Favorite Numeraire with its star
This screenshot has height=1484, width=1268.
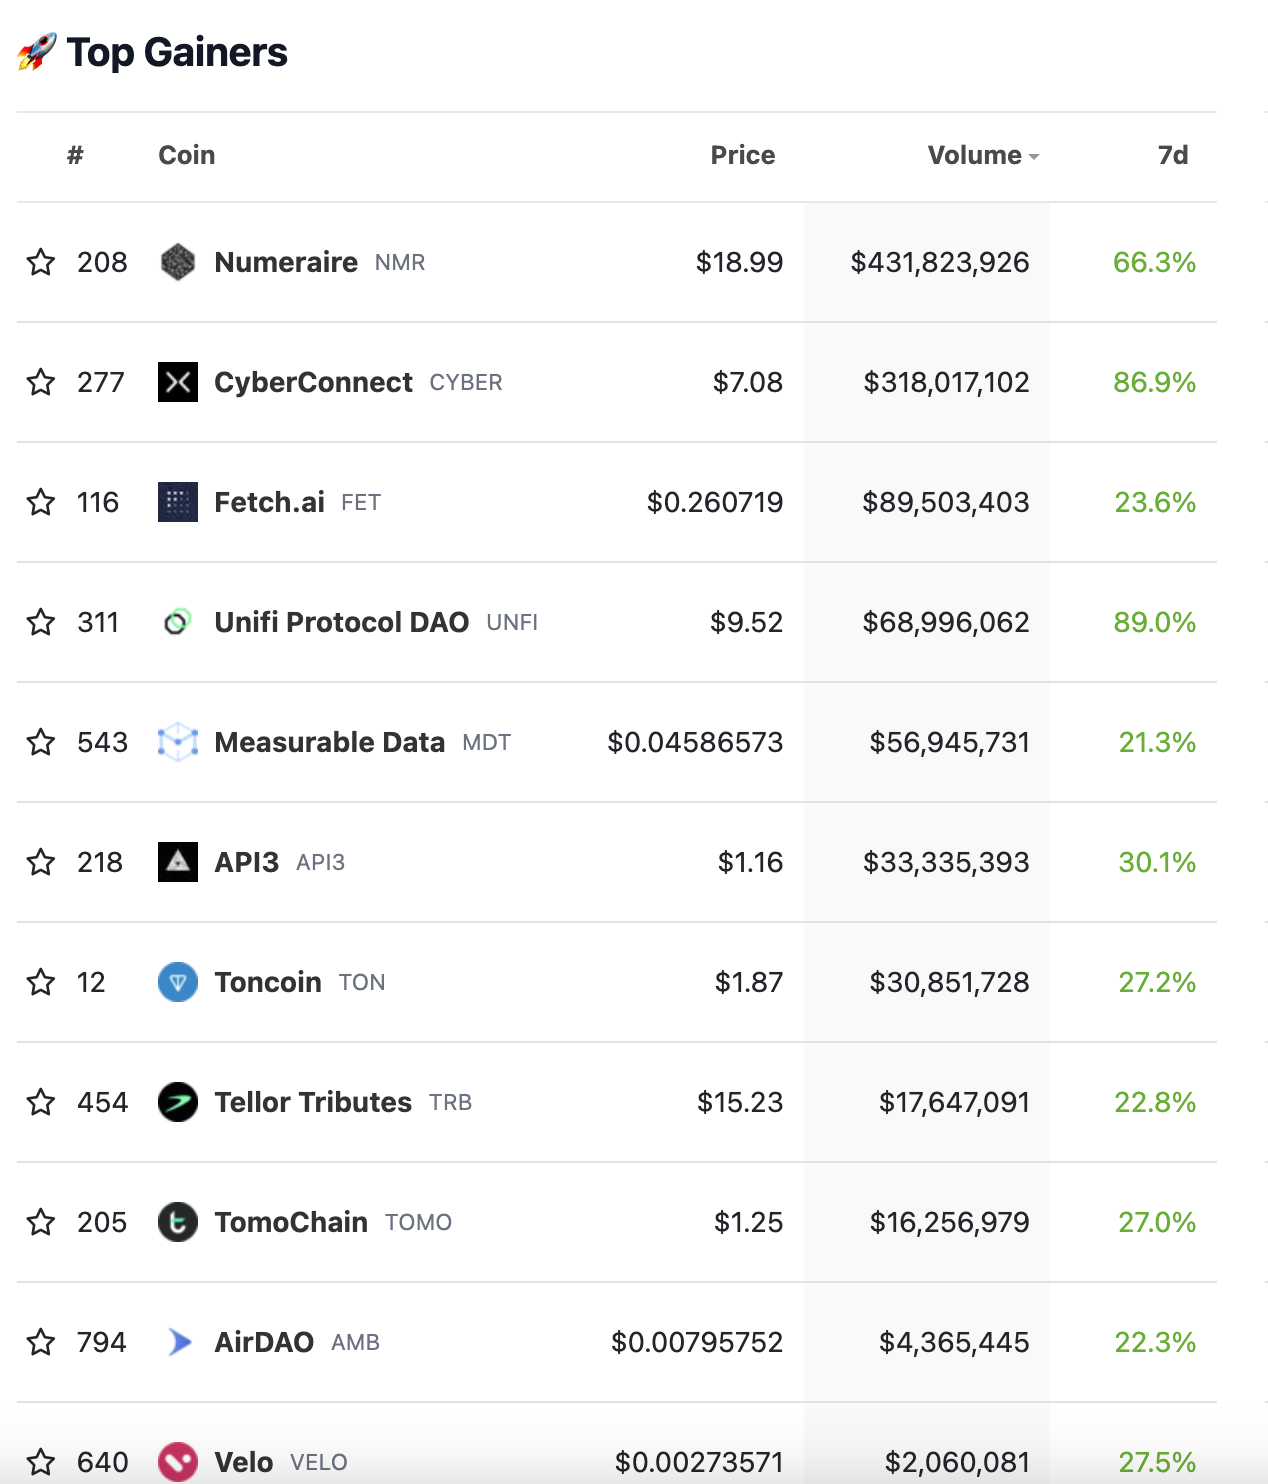click(41, 262)
